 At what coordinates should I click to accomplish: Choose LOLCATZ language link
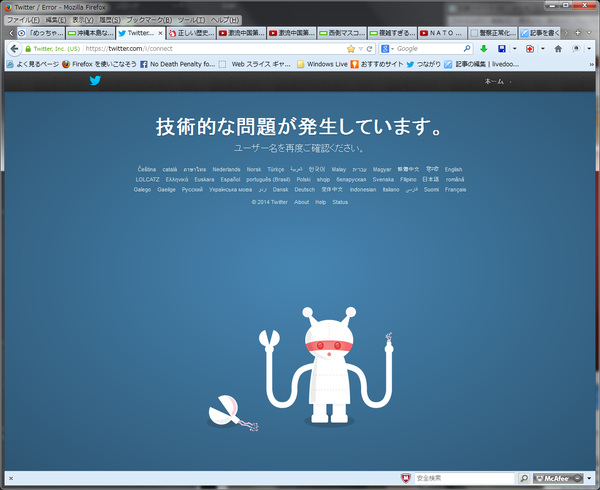[147, 179]
